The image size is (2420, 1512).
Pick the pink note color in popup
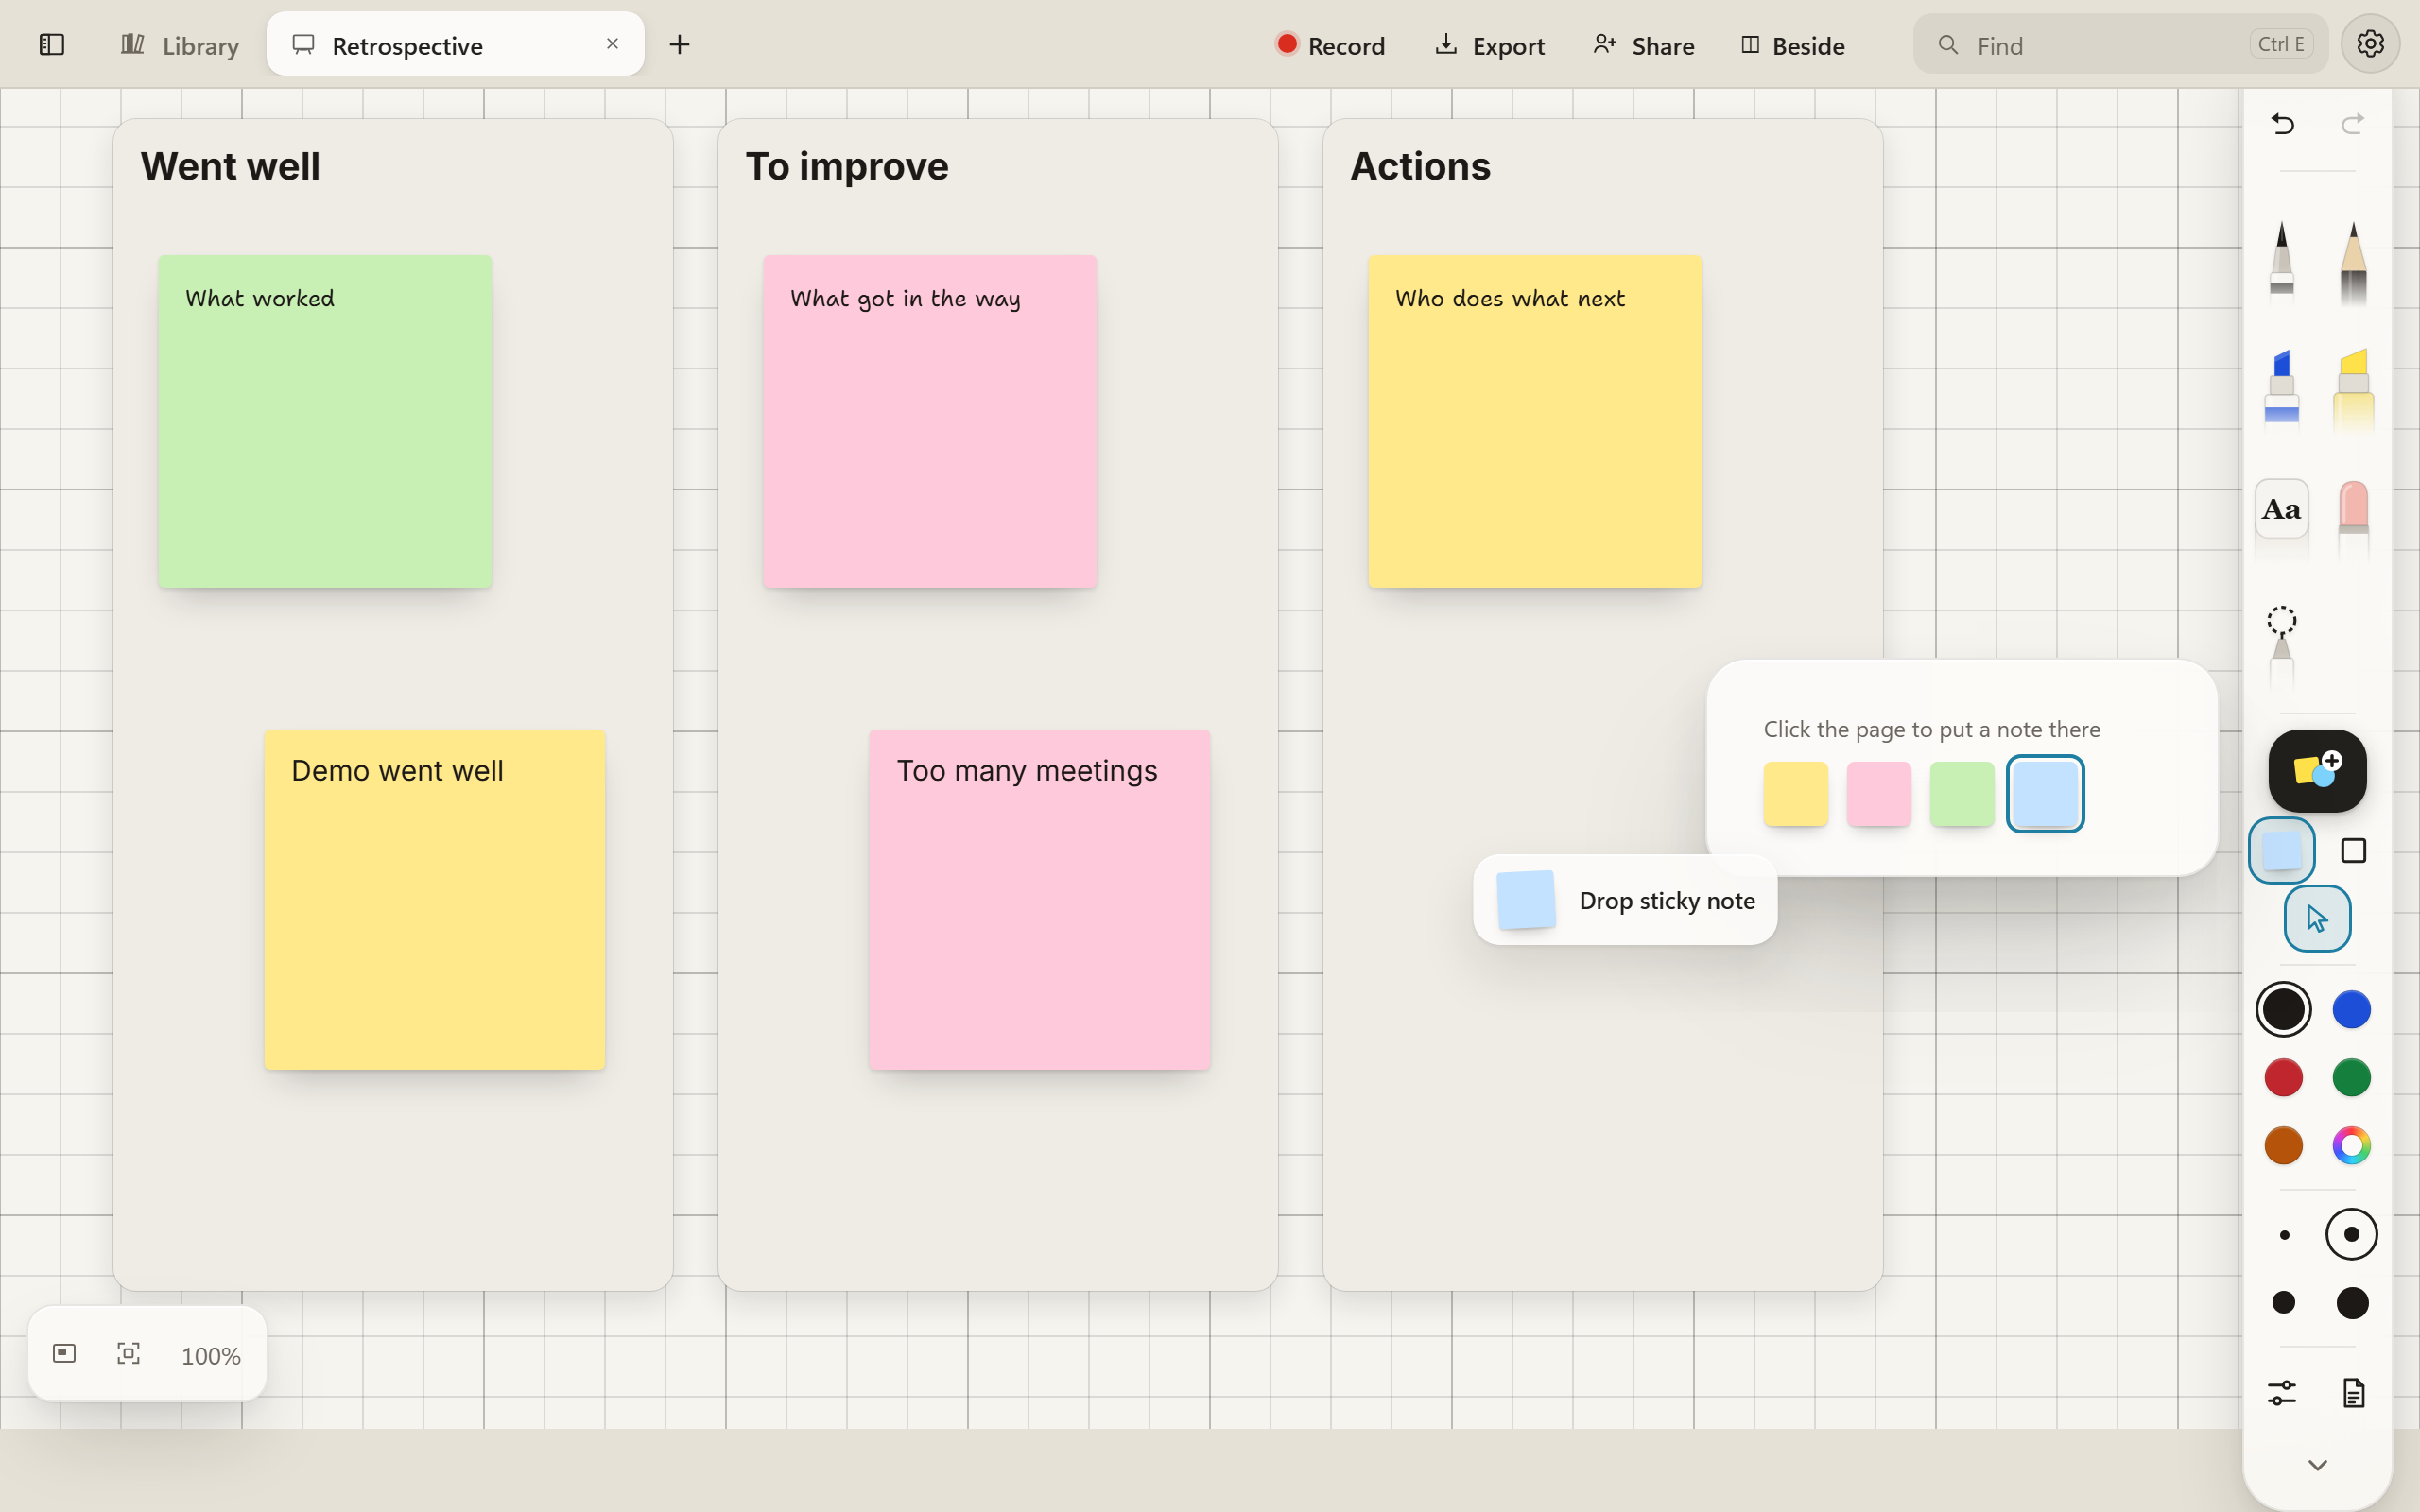click(x=1878, y=794)
